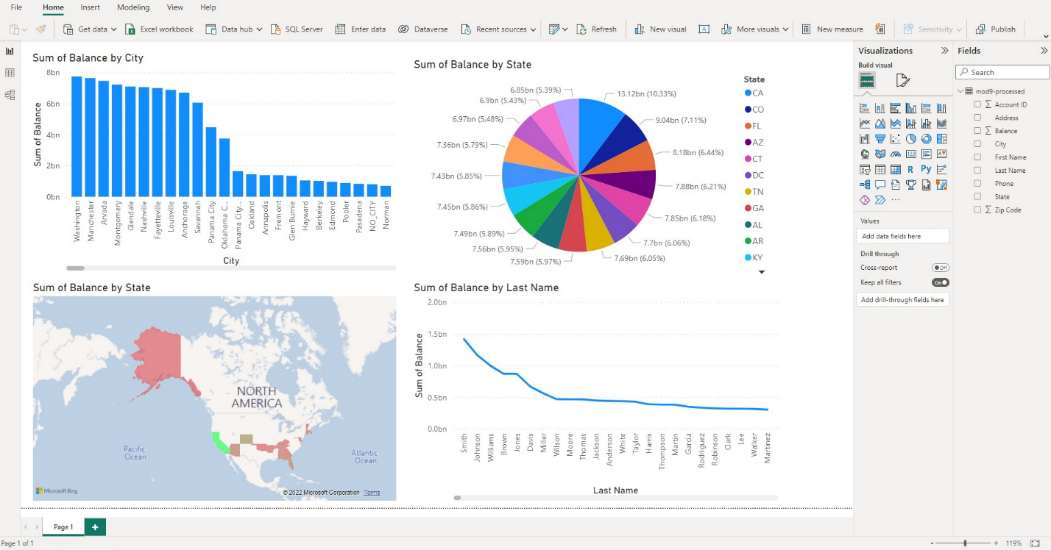Select the R script visual icon
The height and width of the screenshot is (550, 1051).
(910, 169)
